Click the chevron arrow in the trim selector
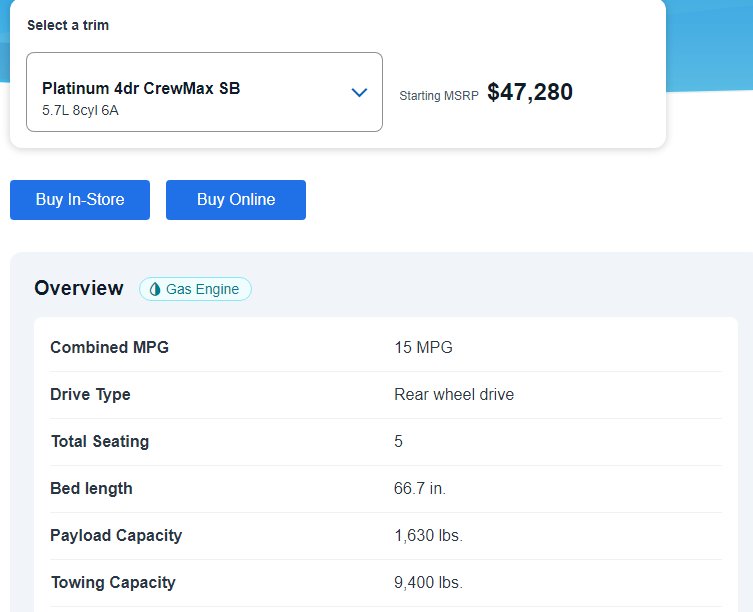 (x=359, y=92)
